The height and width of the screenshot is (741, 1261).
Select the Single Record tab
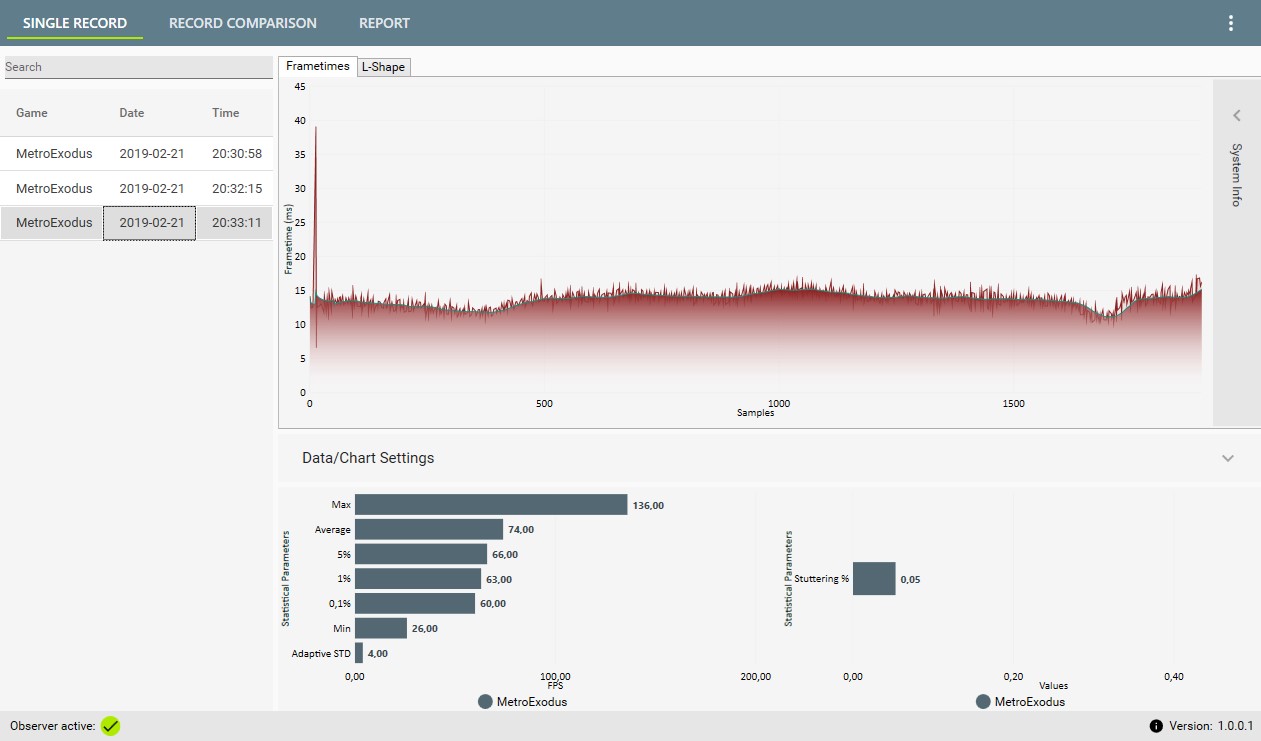75,23
